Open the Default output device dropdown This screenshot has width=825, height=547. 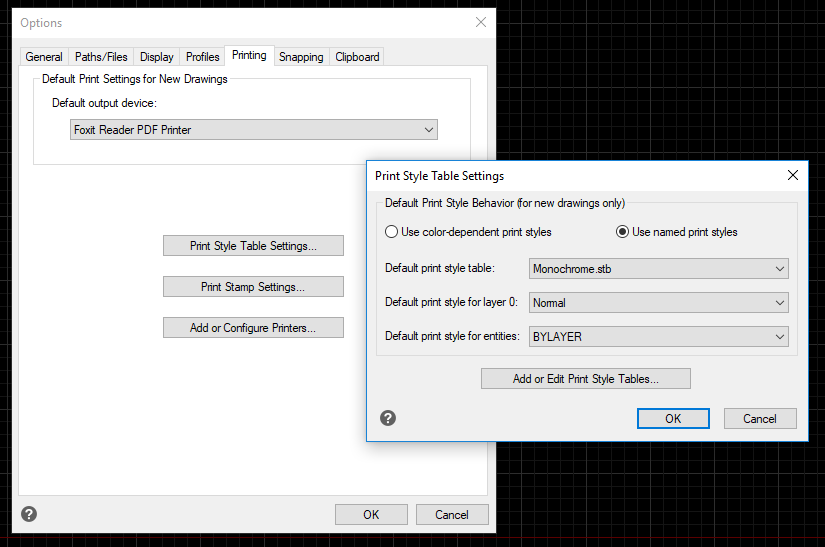[254, 130]
